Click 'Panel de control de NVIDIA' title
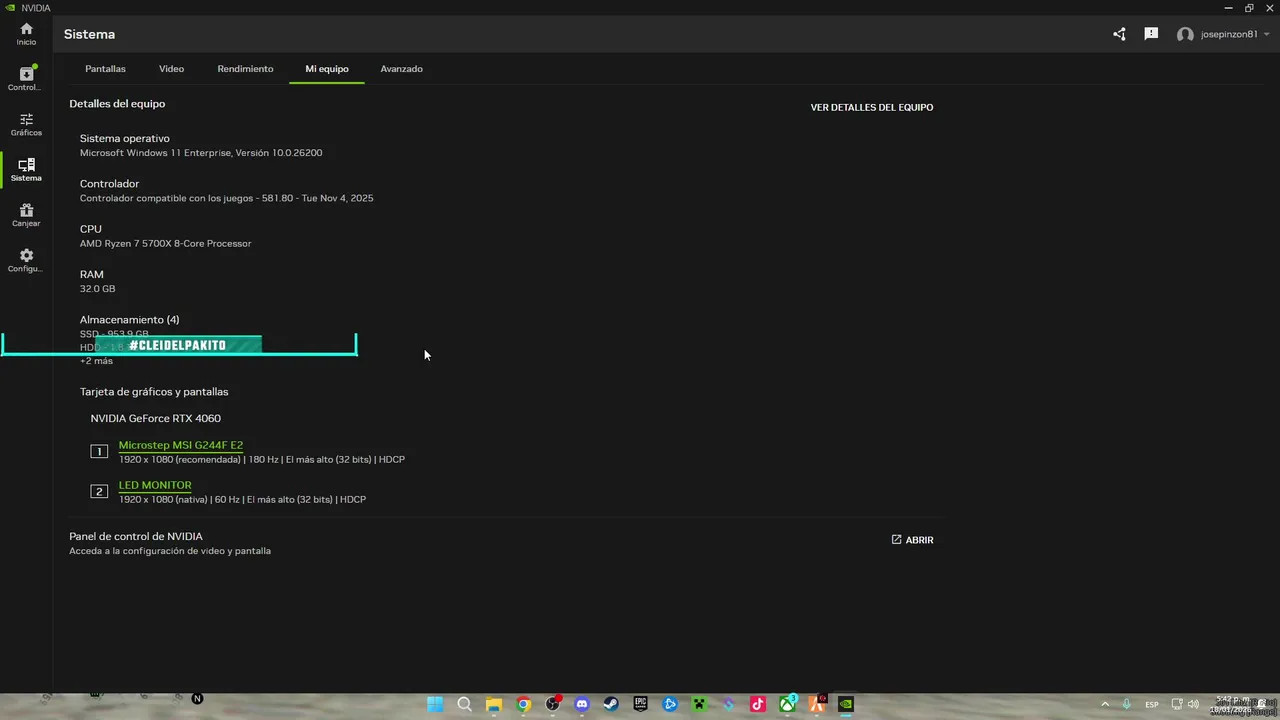 pyautogui.click(x=135, y=536)
